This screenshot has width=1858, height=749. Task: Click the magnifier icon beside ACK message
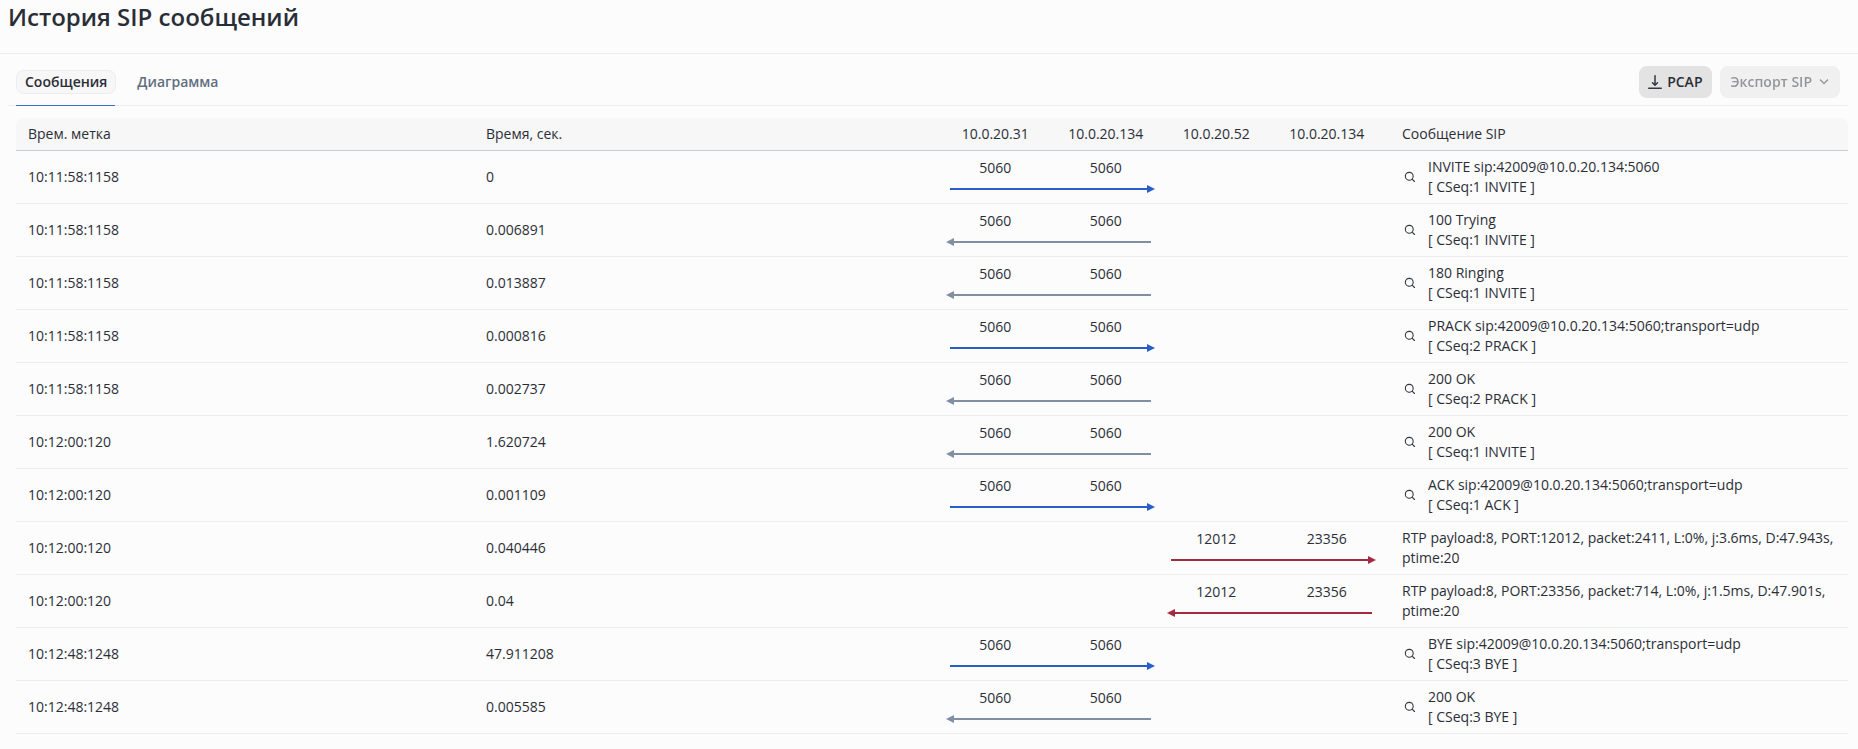(1409, 495)
